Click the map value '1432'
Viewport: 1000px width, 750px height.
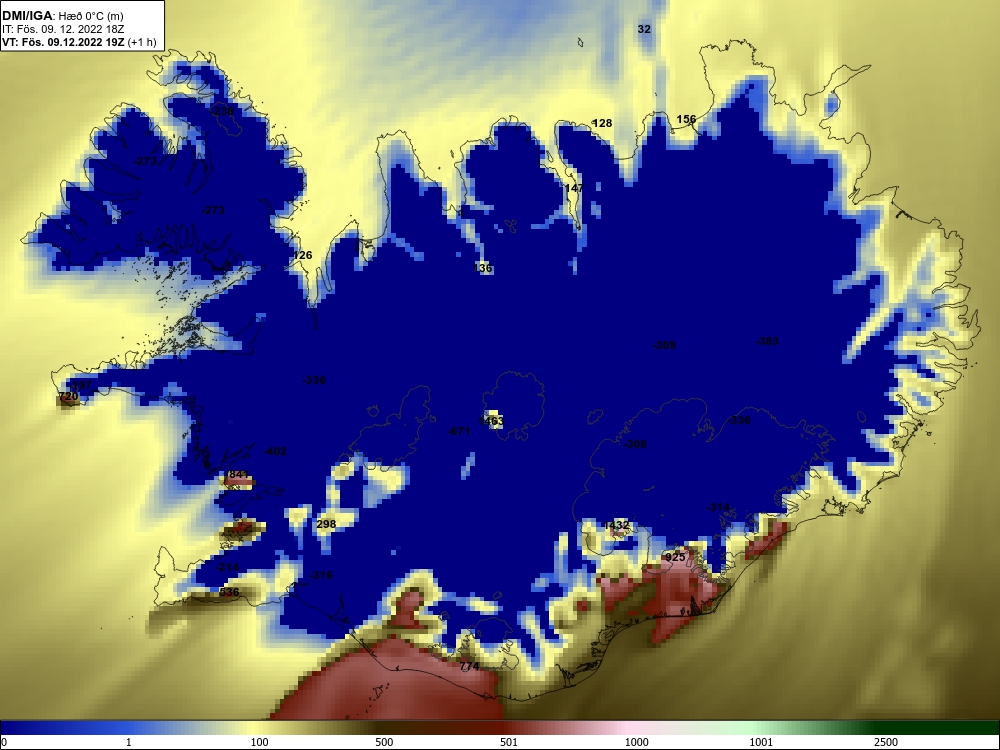(616, 525)
